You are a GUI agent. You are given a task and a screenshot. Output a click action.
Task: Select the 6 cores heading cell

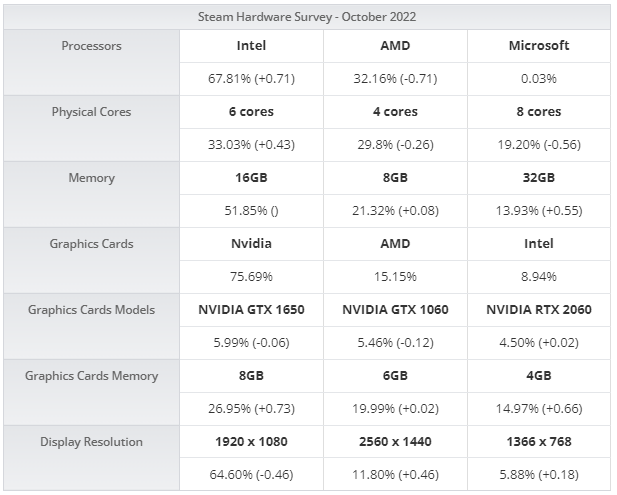tap(251, 112)
